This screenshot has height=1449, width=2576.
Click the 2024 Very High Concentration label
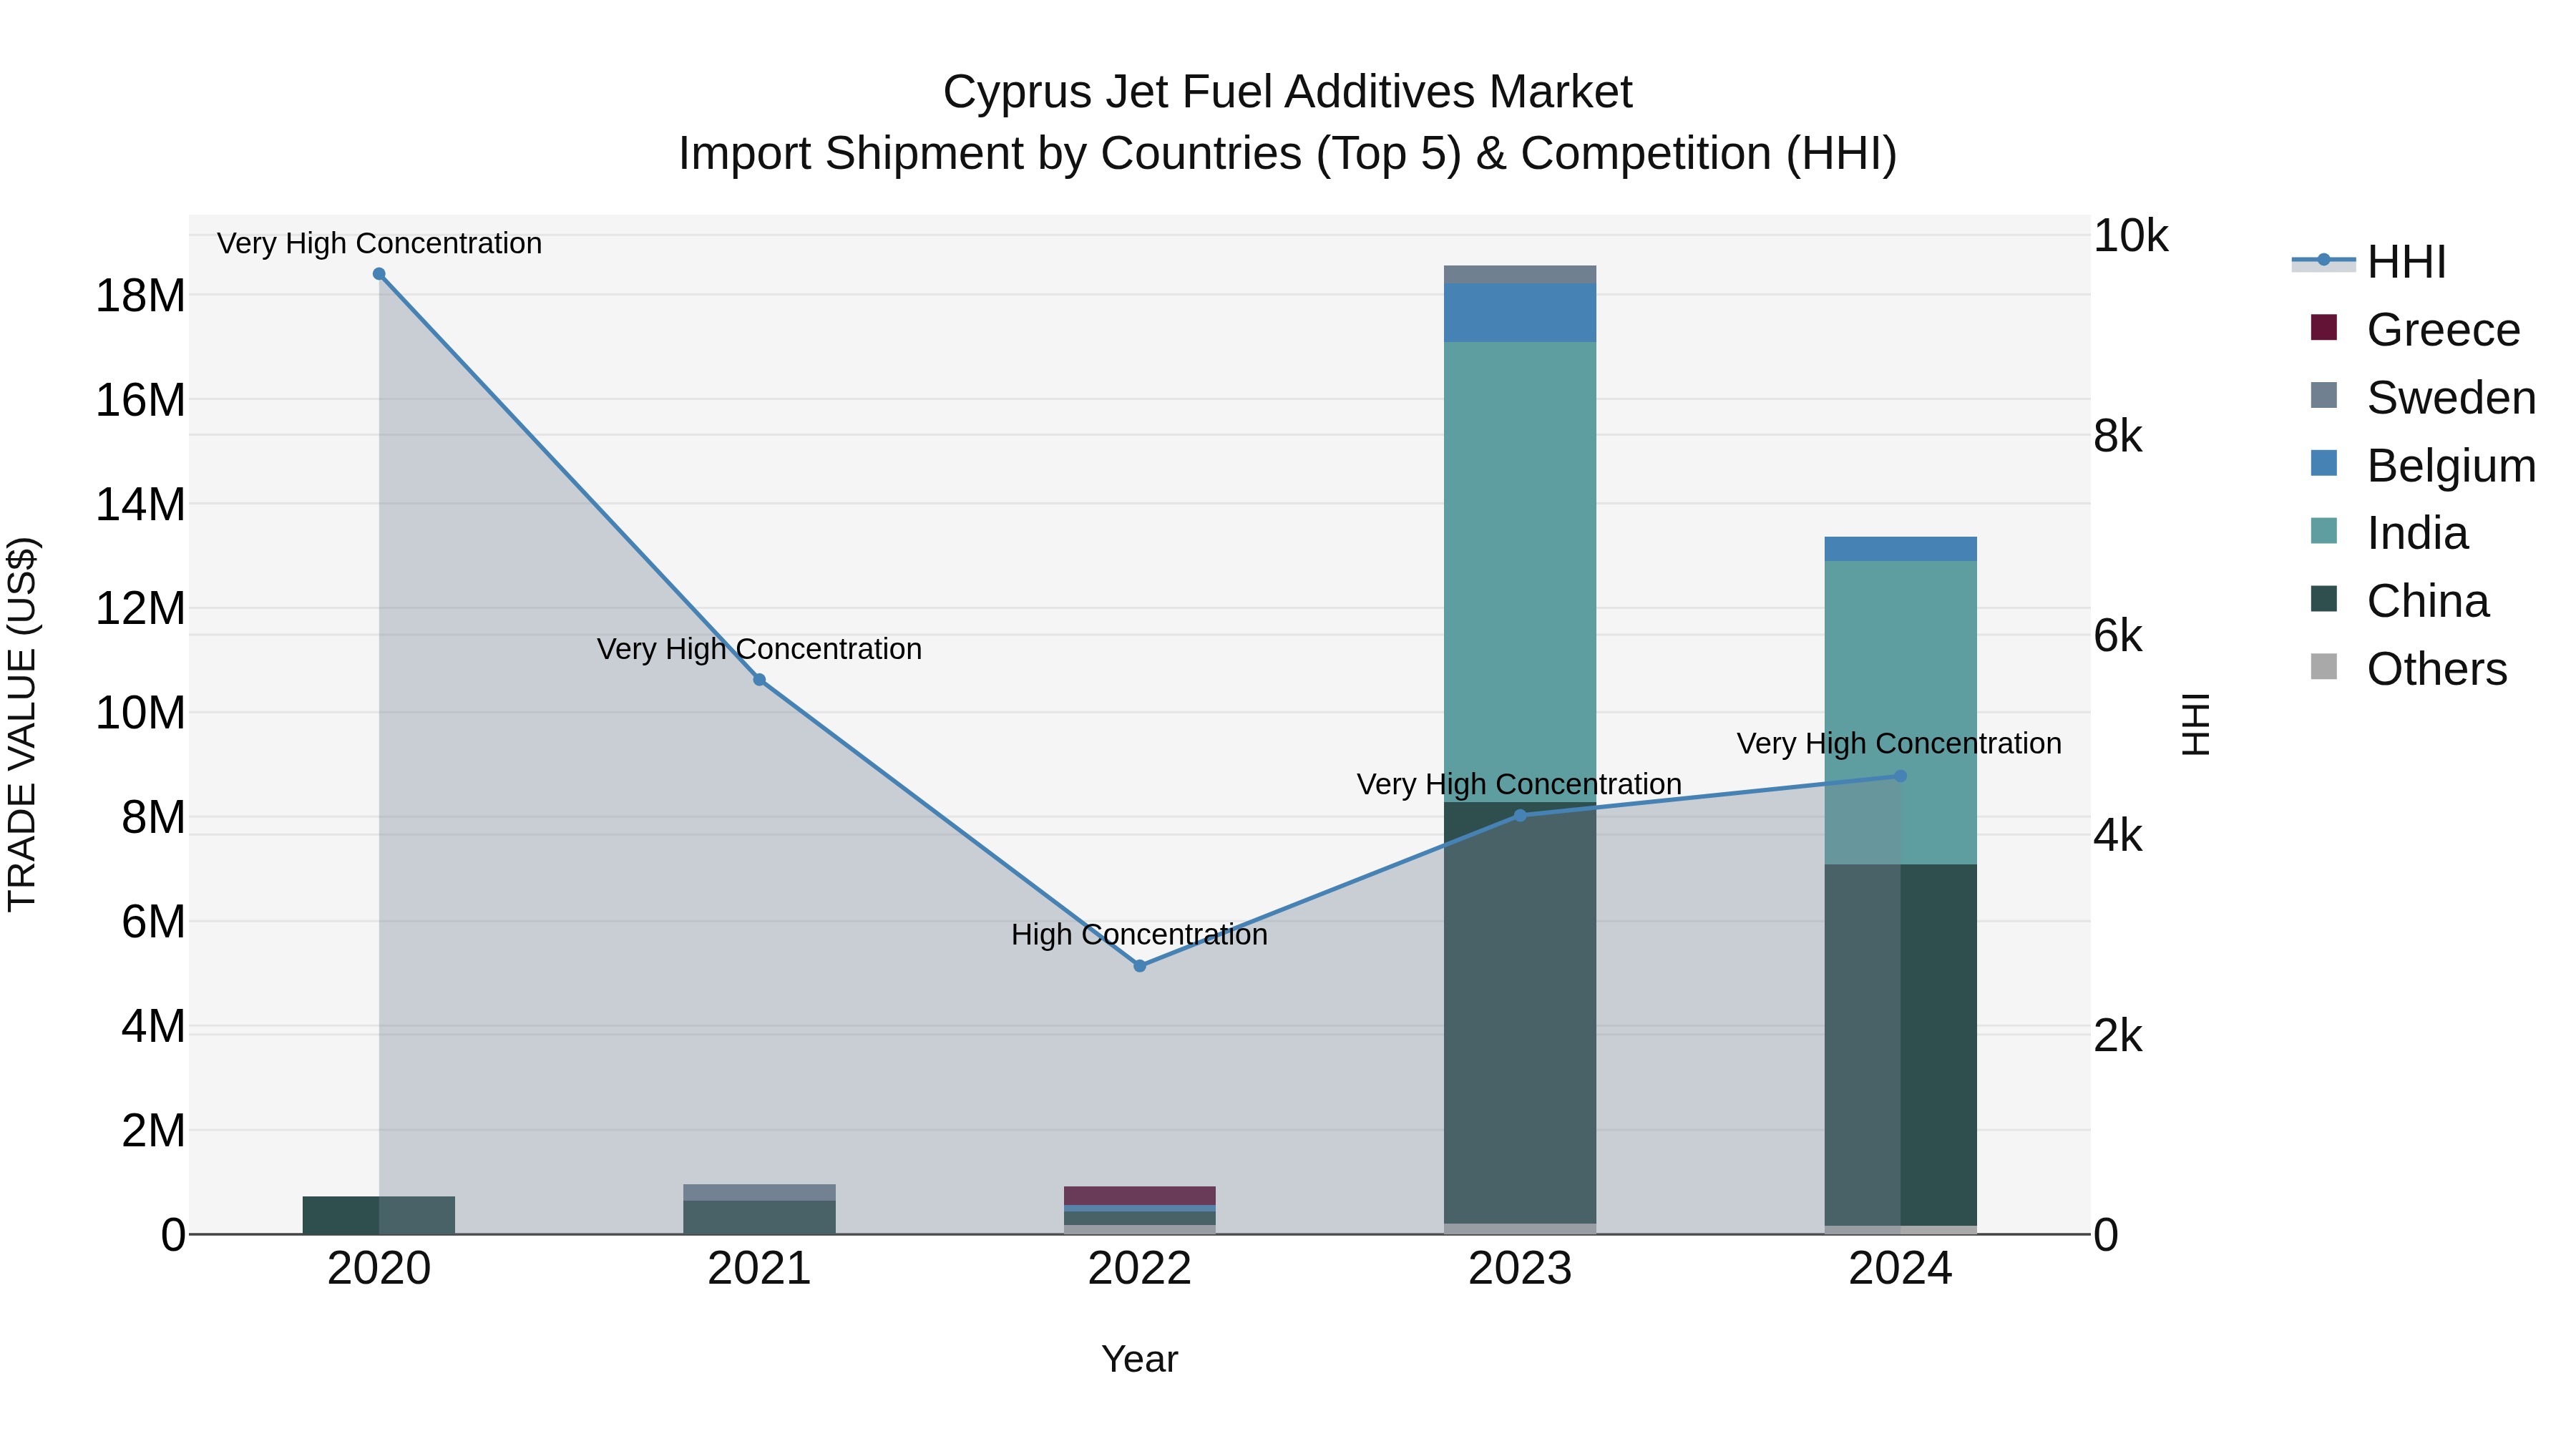[x=1900, y=744]
